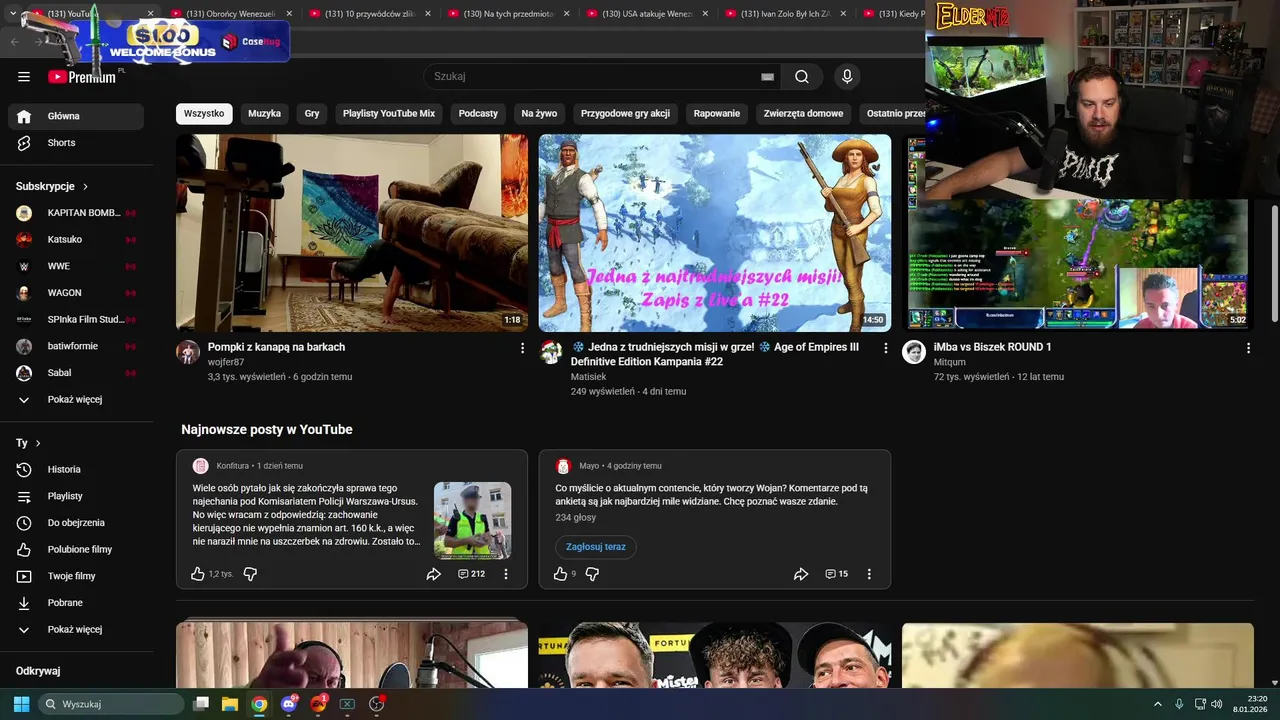Open Age of Empires III video thumbnail

(715, 233)
